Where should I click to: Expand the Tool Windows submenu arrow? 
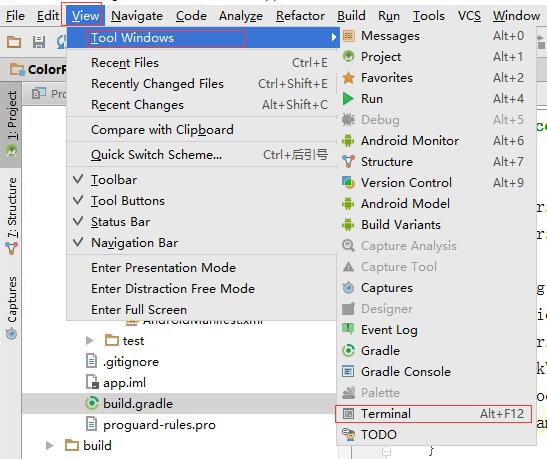coord(334,37)
